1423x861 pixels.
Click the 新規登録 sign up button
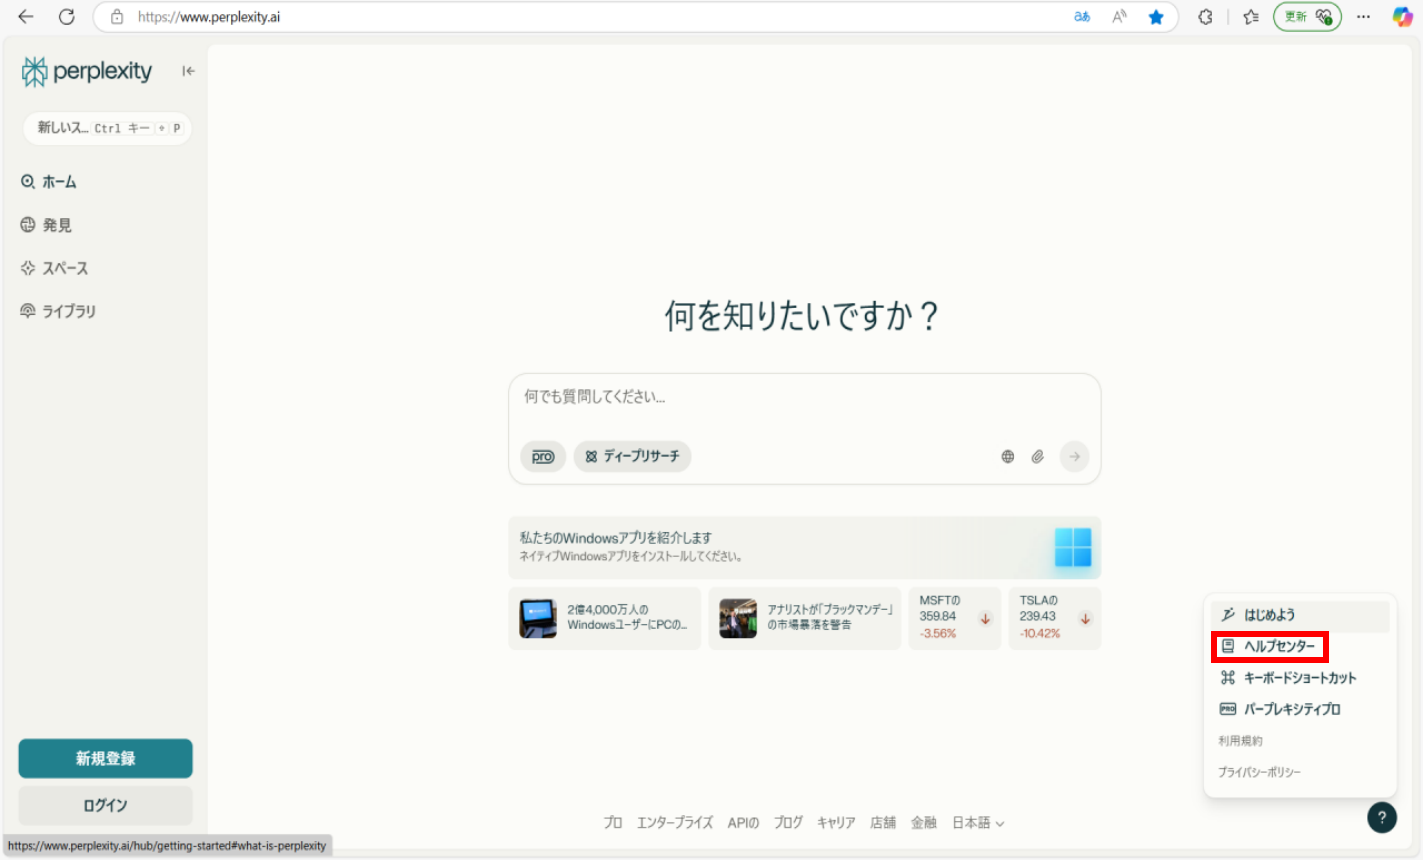point(105,759)
